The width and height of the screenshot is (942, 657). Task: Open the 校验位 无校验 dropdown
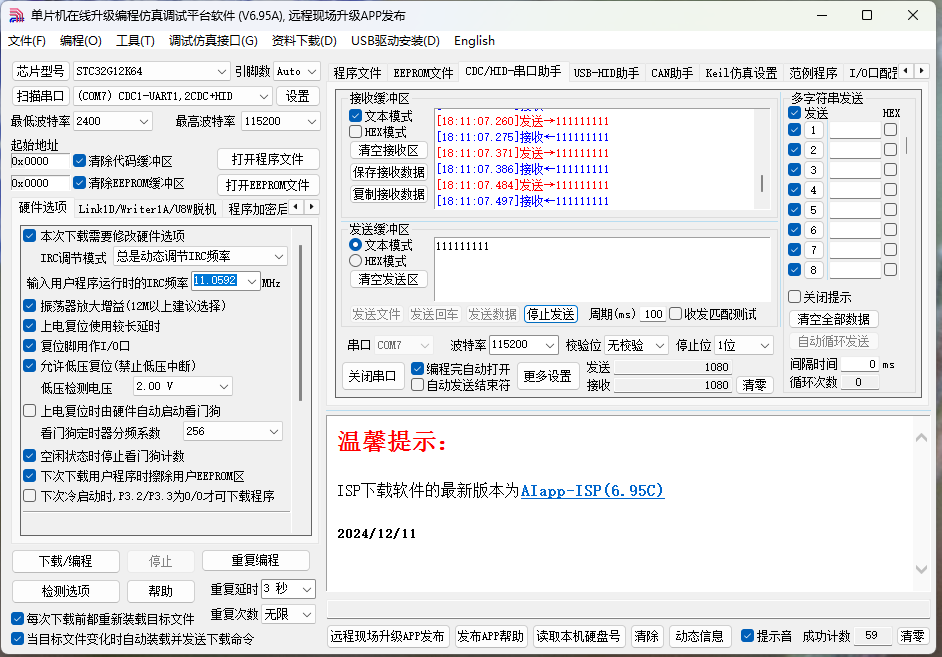(x=660, y=345)
